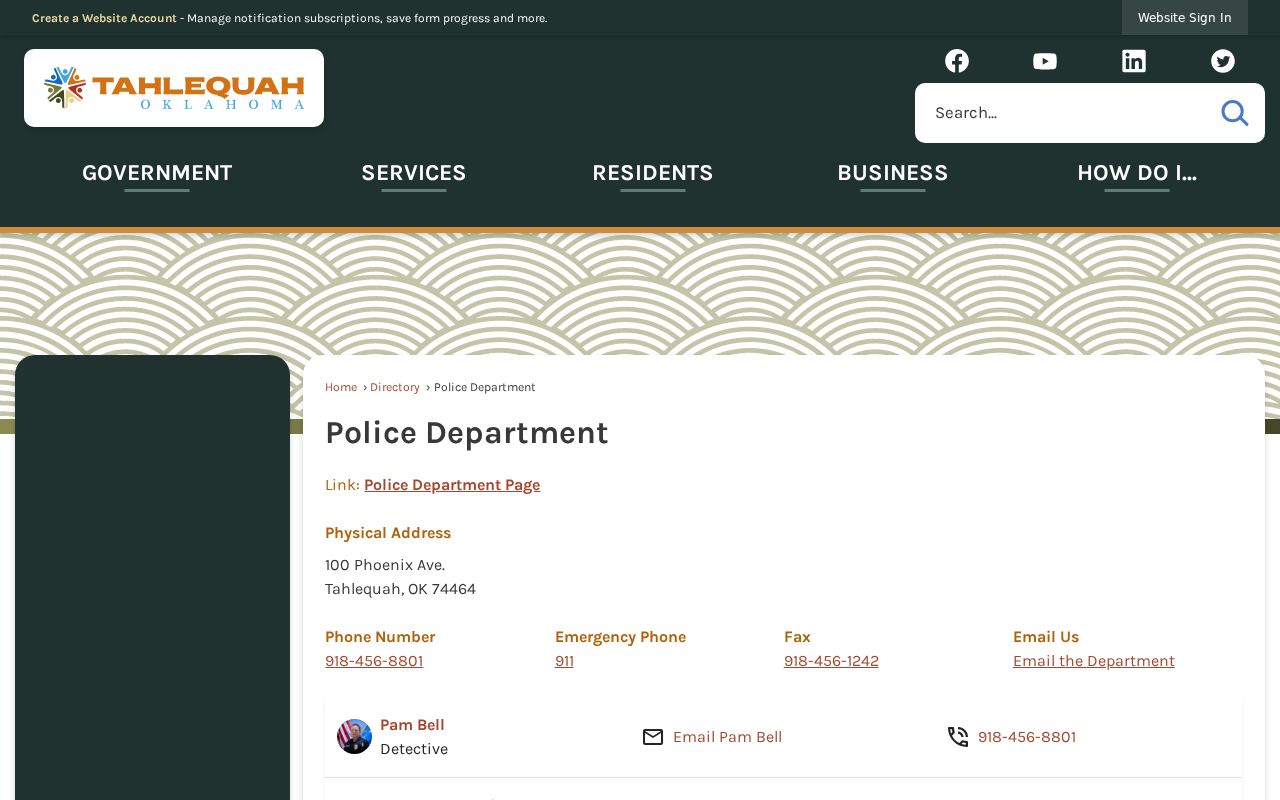Open the LinkedIn social icon
This screenshot has height=800, width=1280.
tap(1134, 61)
